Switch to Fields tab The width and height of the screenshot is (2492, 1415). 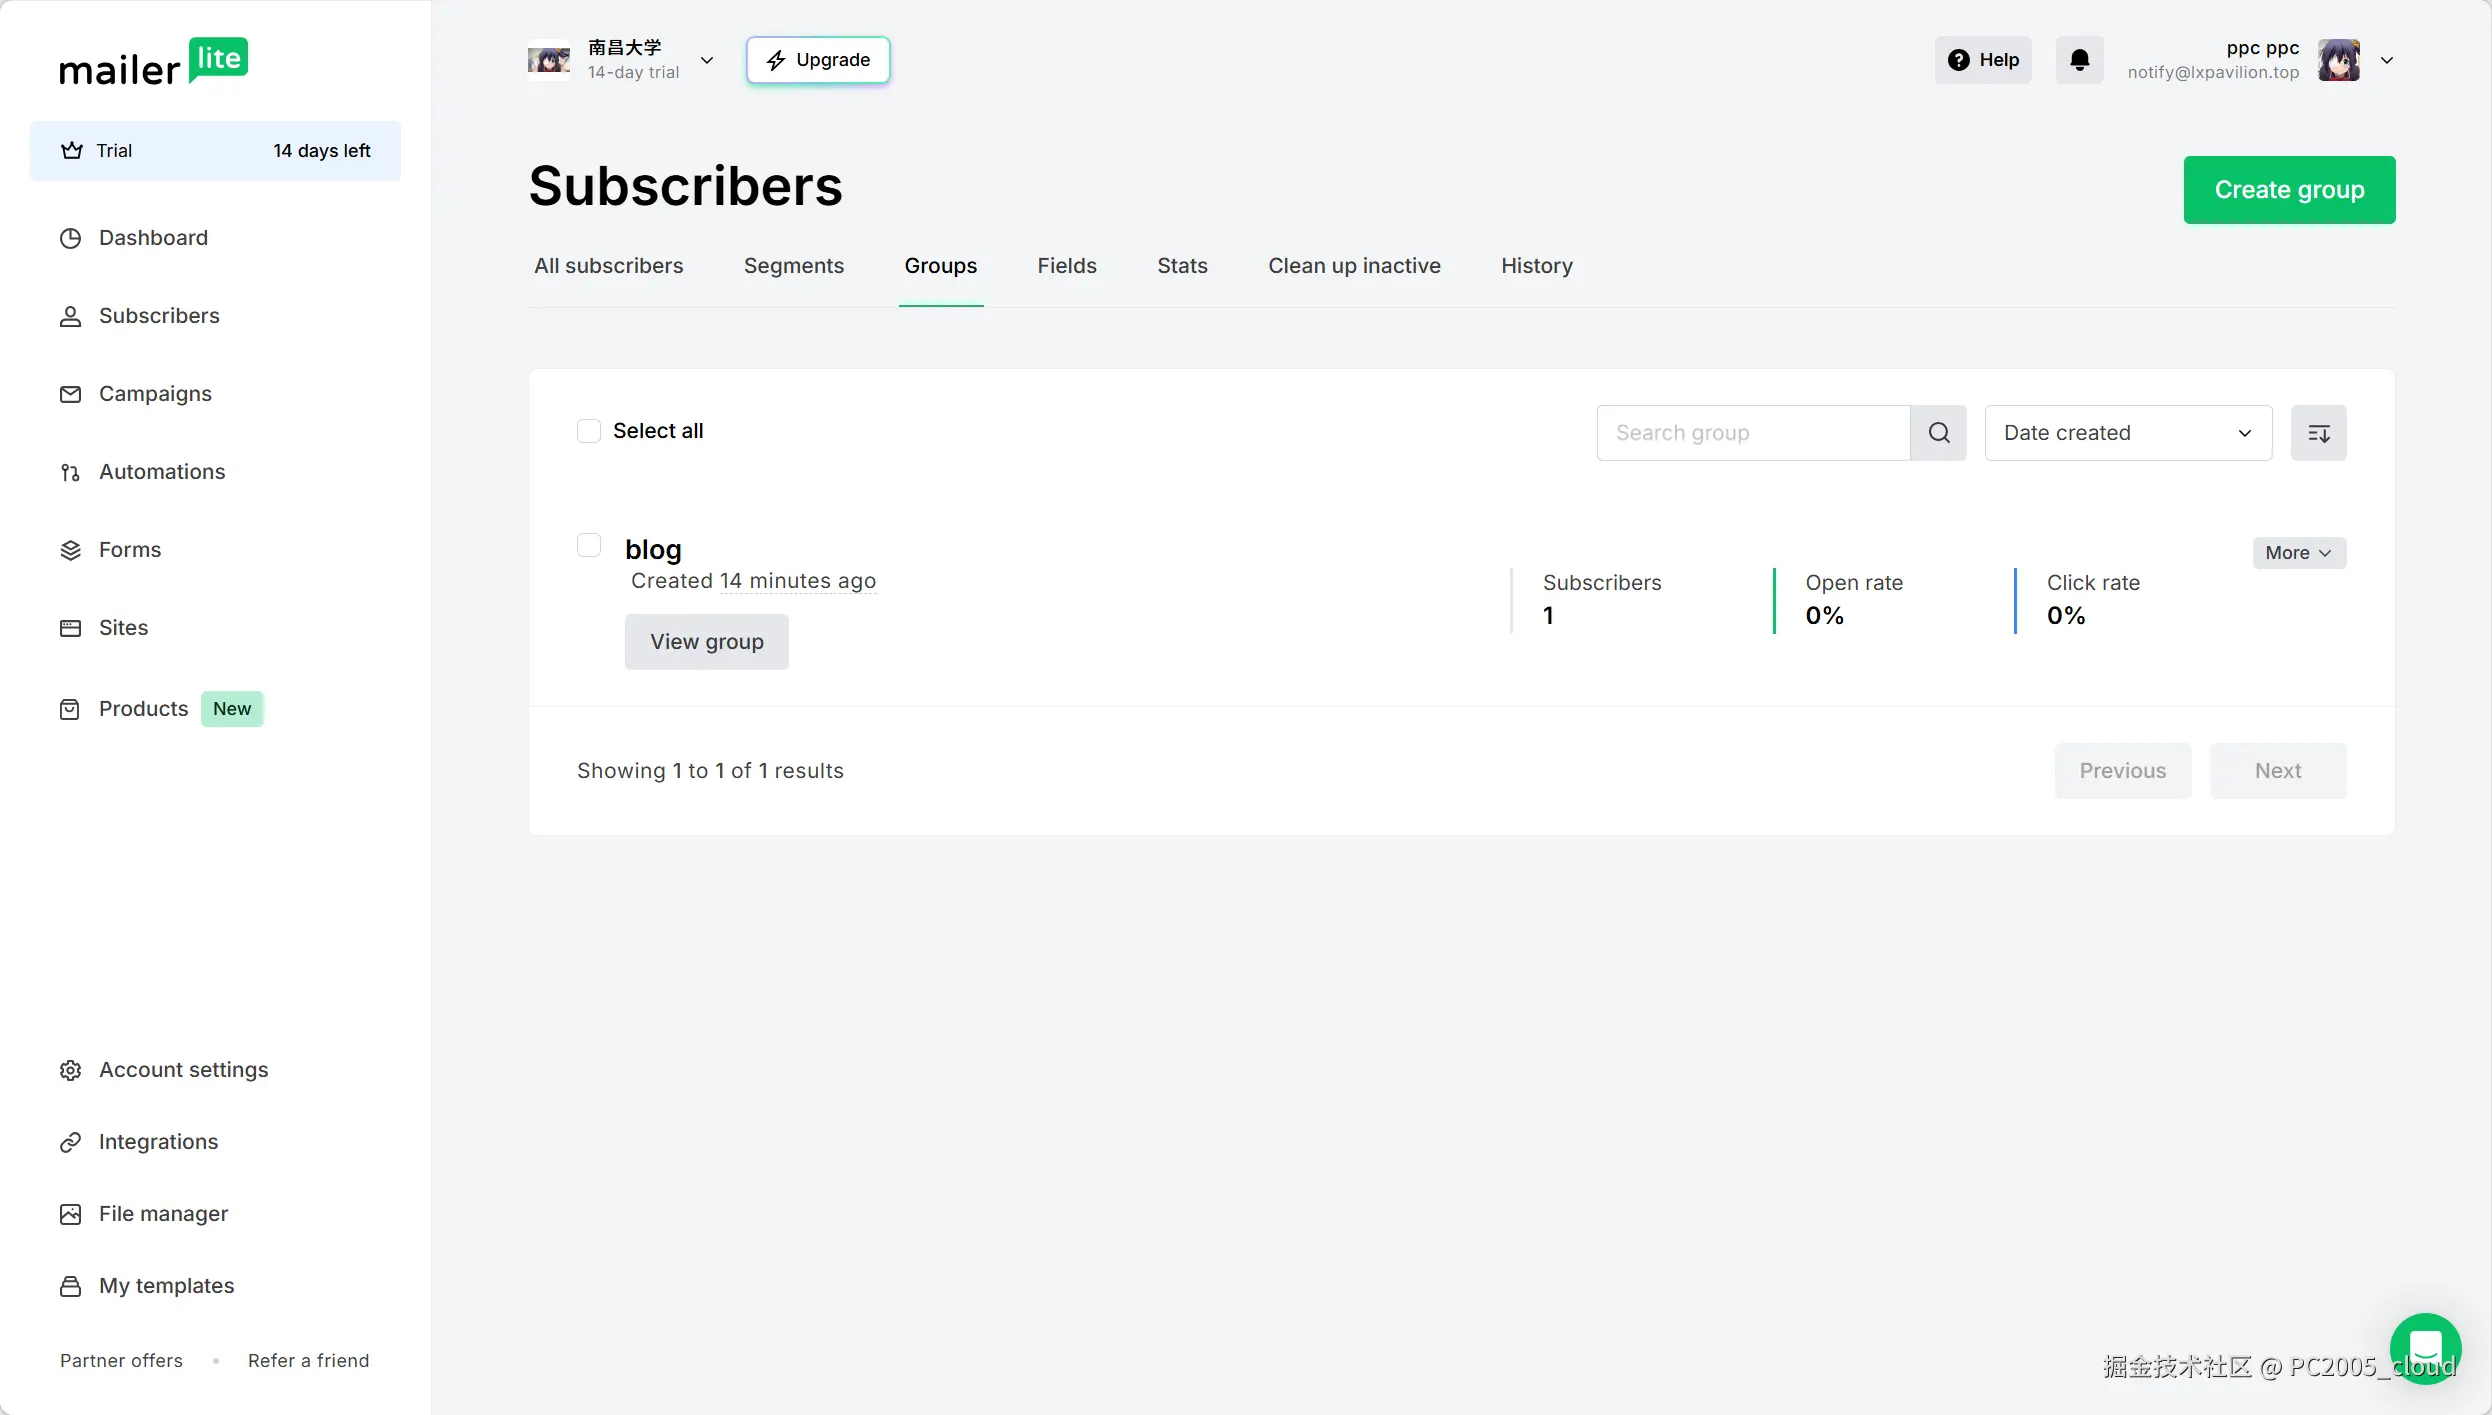pos(1067,266)
